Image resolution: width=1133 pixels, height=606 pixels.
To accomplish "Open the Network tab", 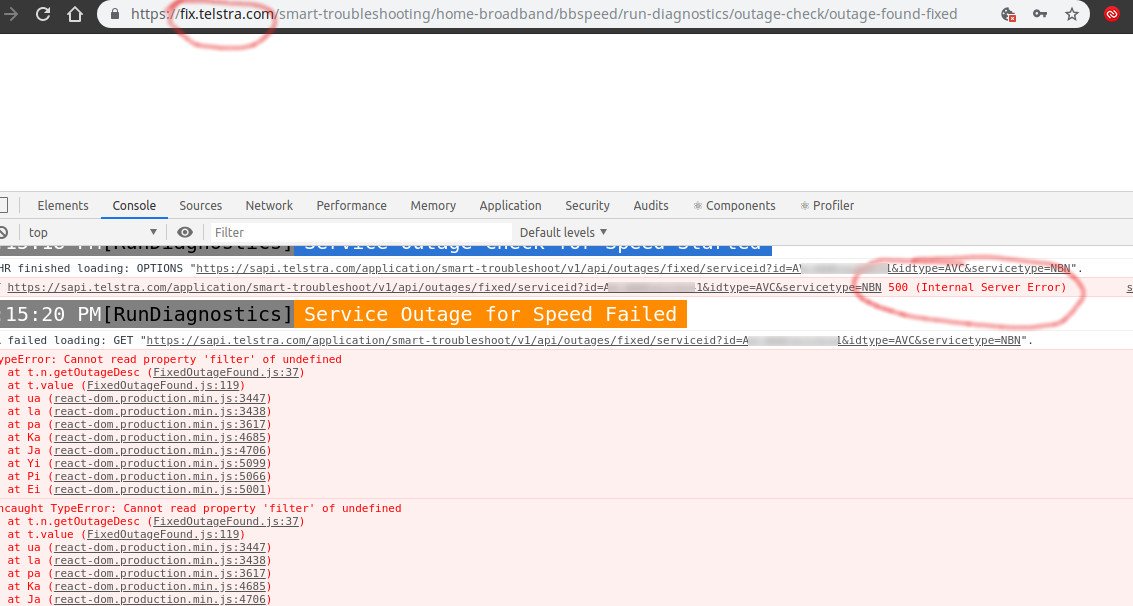I will pos(269,205).
